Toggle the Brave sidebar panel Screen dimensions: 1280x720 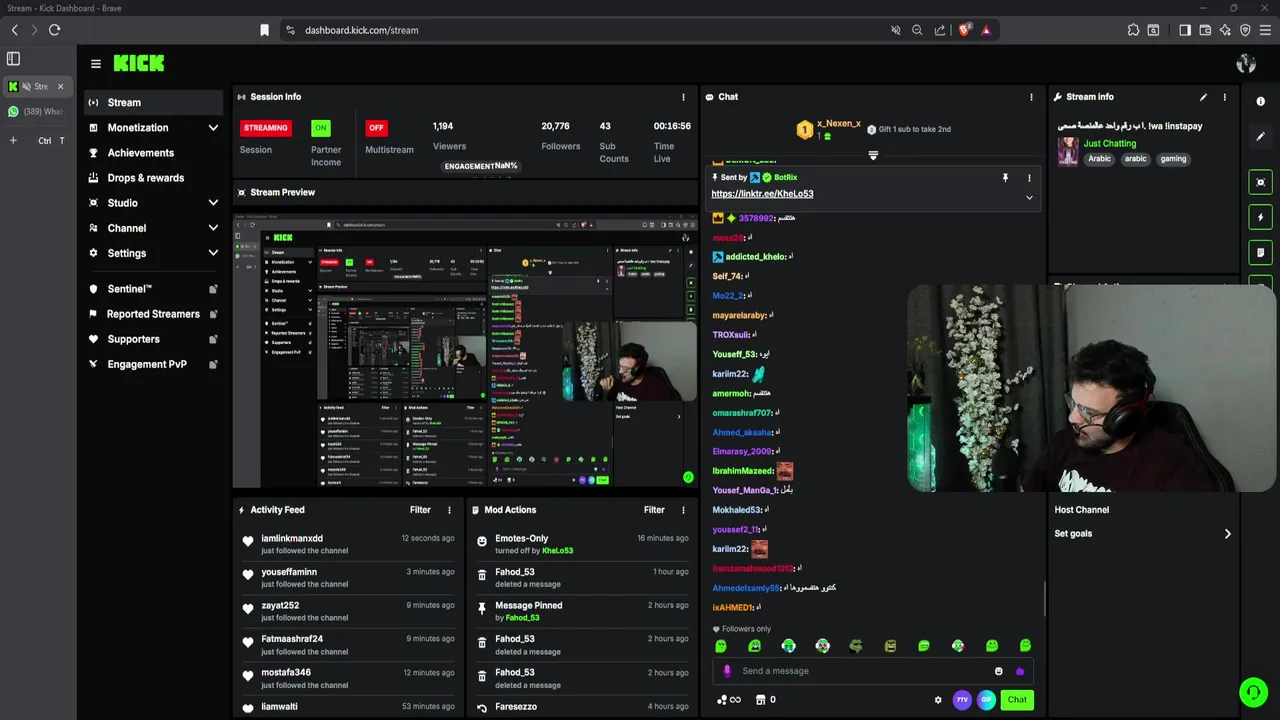(x=1185, y=30)
